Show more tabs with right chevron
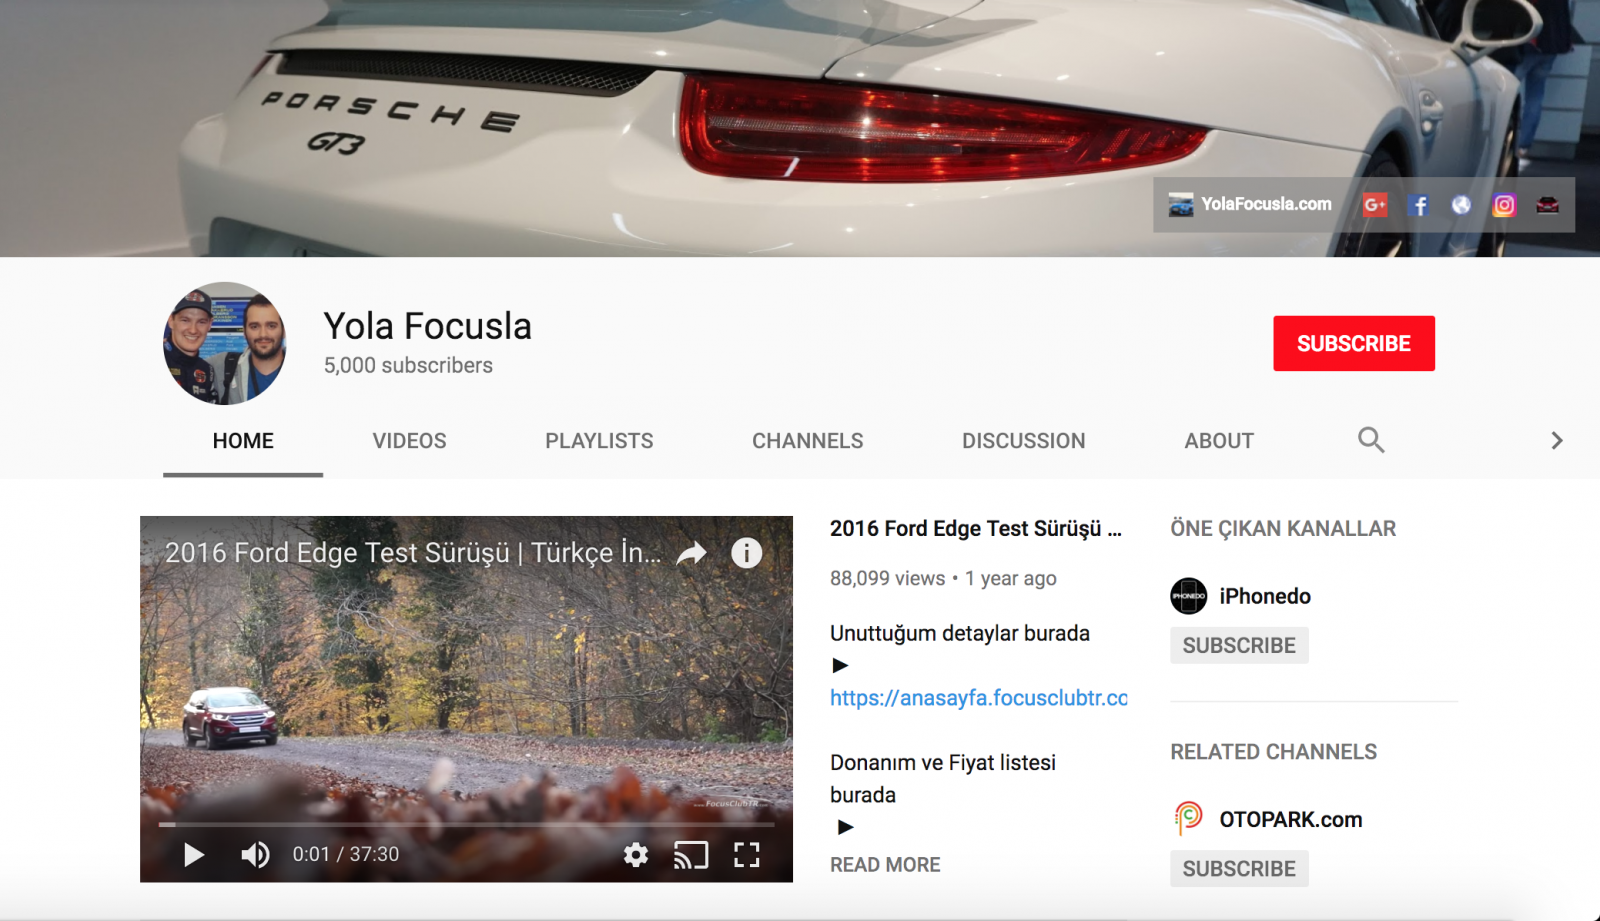The height and width of the screenshot is (921, 1600). pos(1556,441)
